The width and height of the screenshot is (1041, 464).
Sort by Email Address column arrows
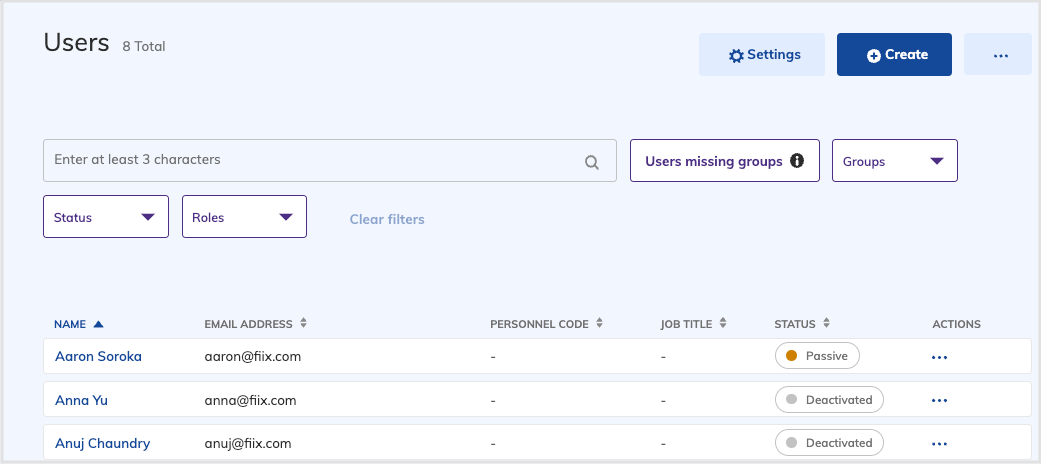point(304,324)
